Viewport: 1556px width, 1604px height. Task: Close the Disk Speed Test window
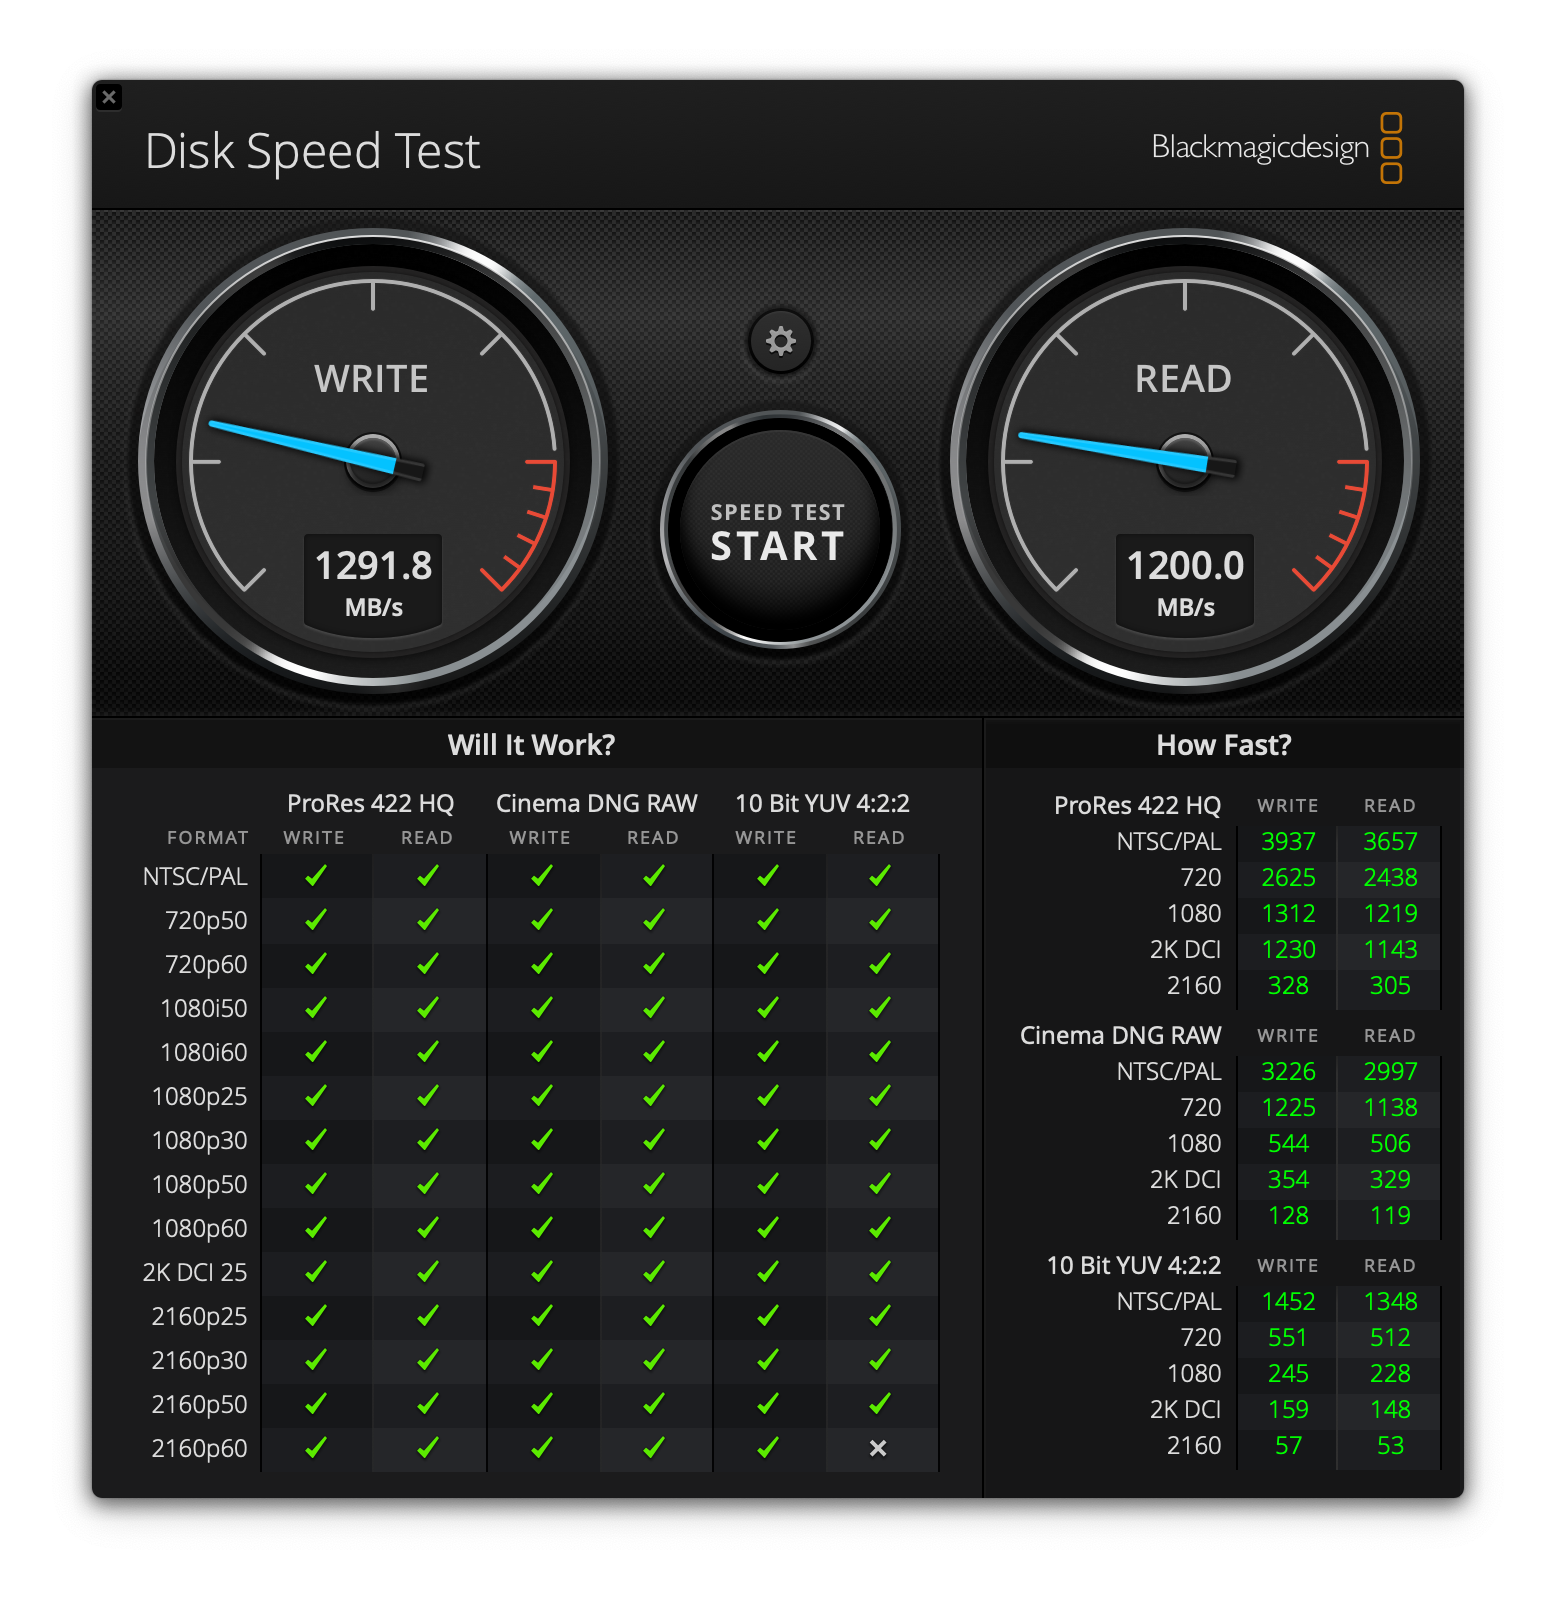point(109,97)
